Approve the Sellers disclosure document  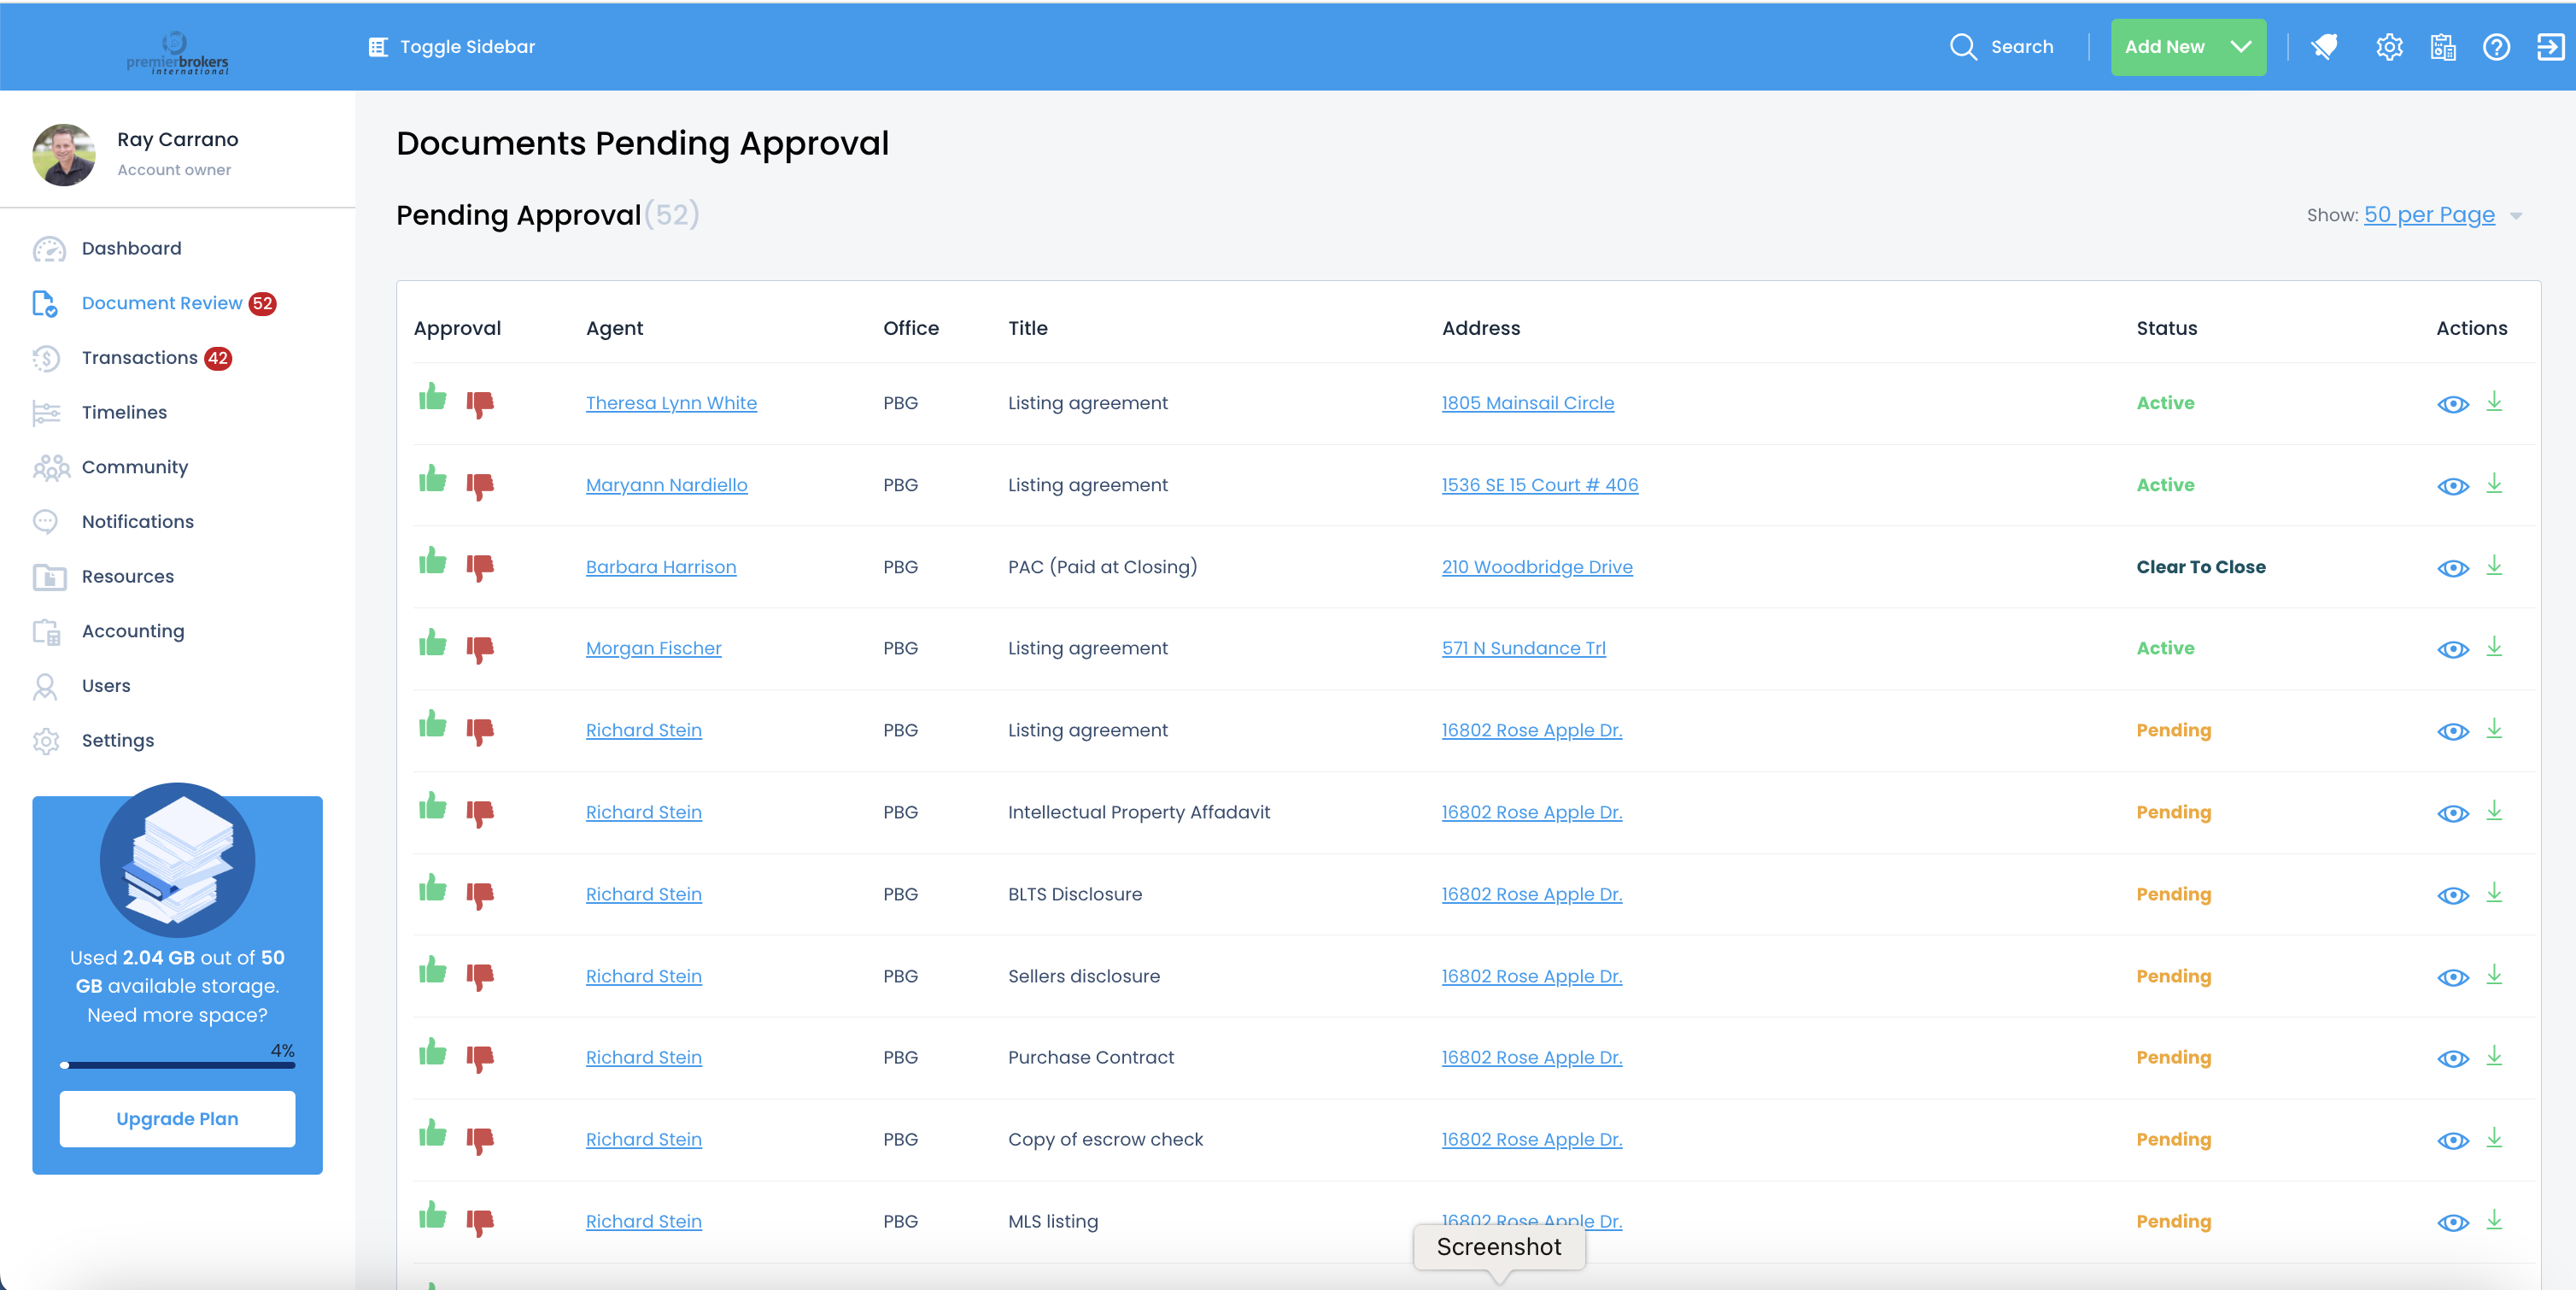[x=432, y=970]
